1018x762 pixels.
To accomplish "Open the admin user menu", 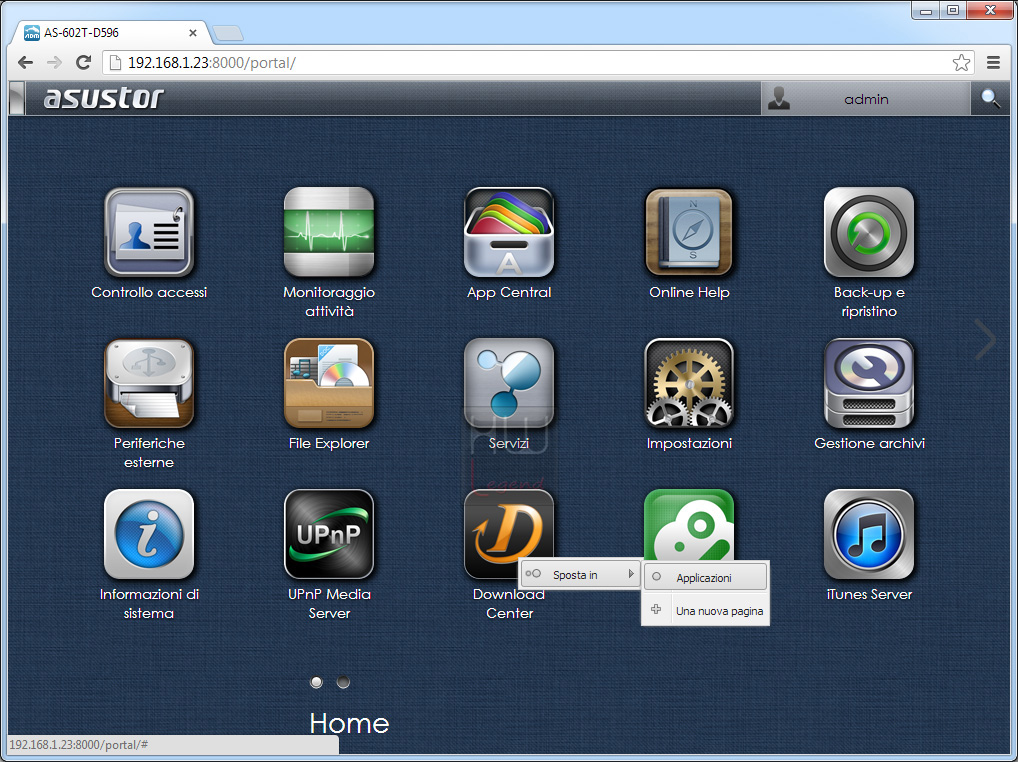I will pos(865,99).
